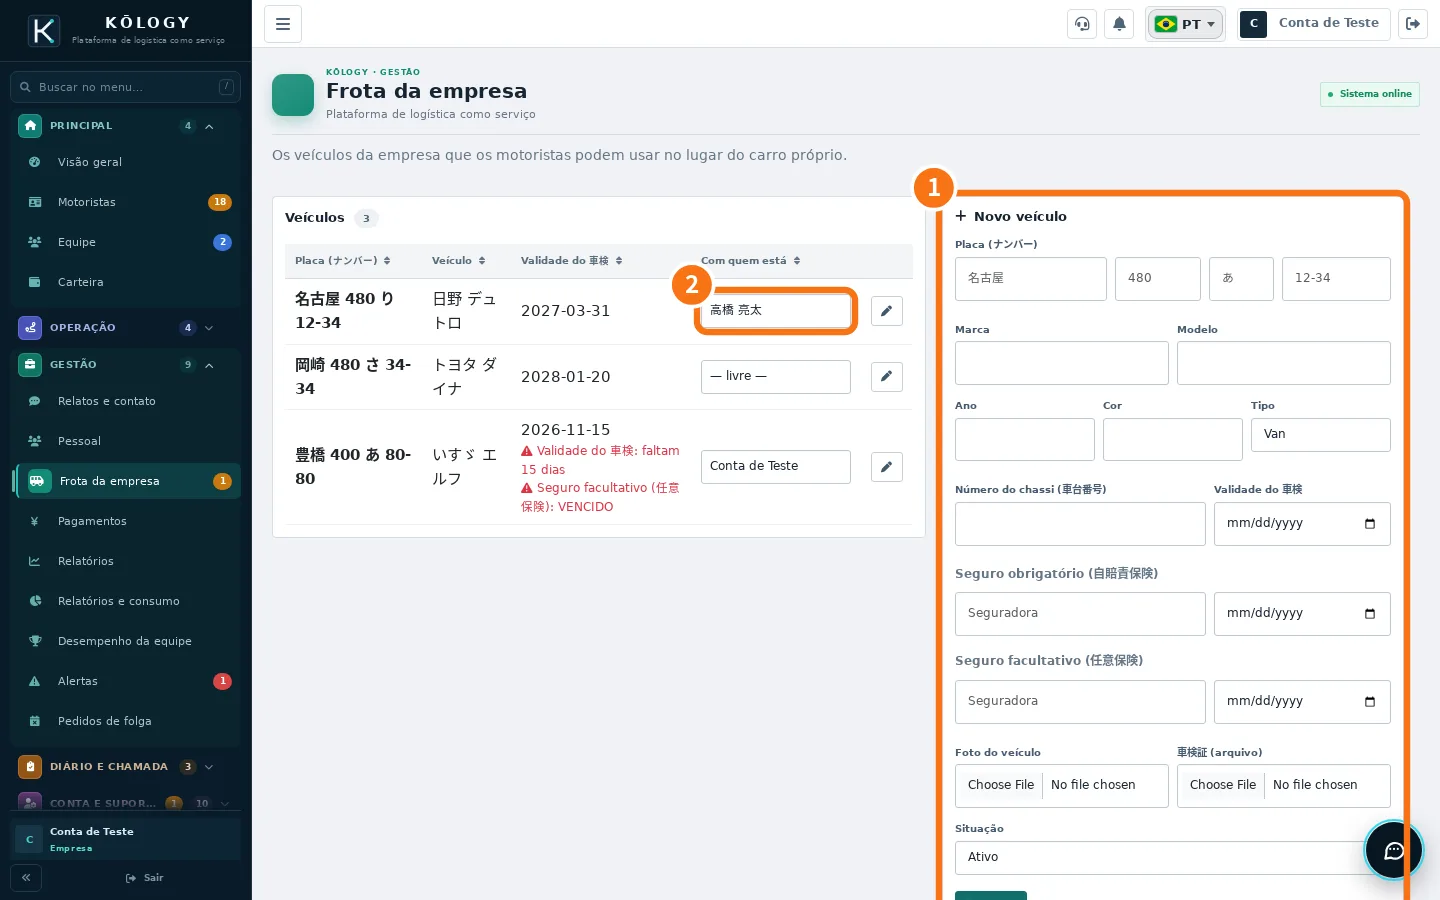Click the Número do chassi field
The image size is (1440, 900).
click(1080, 524)
